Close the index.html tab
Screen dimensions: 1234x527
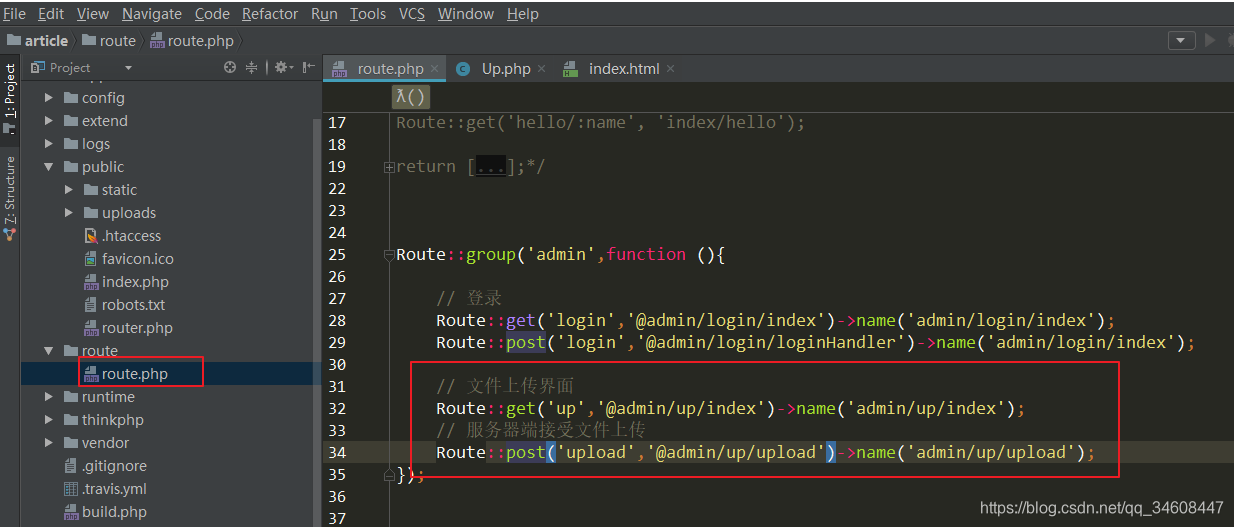coord(670,69)
